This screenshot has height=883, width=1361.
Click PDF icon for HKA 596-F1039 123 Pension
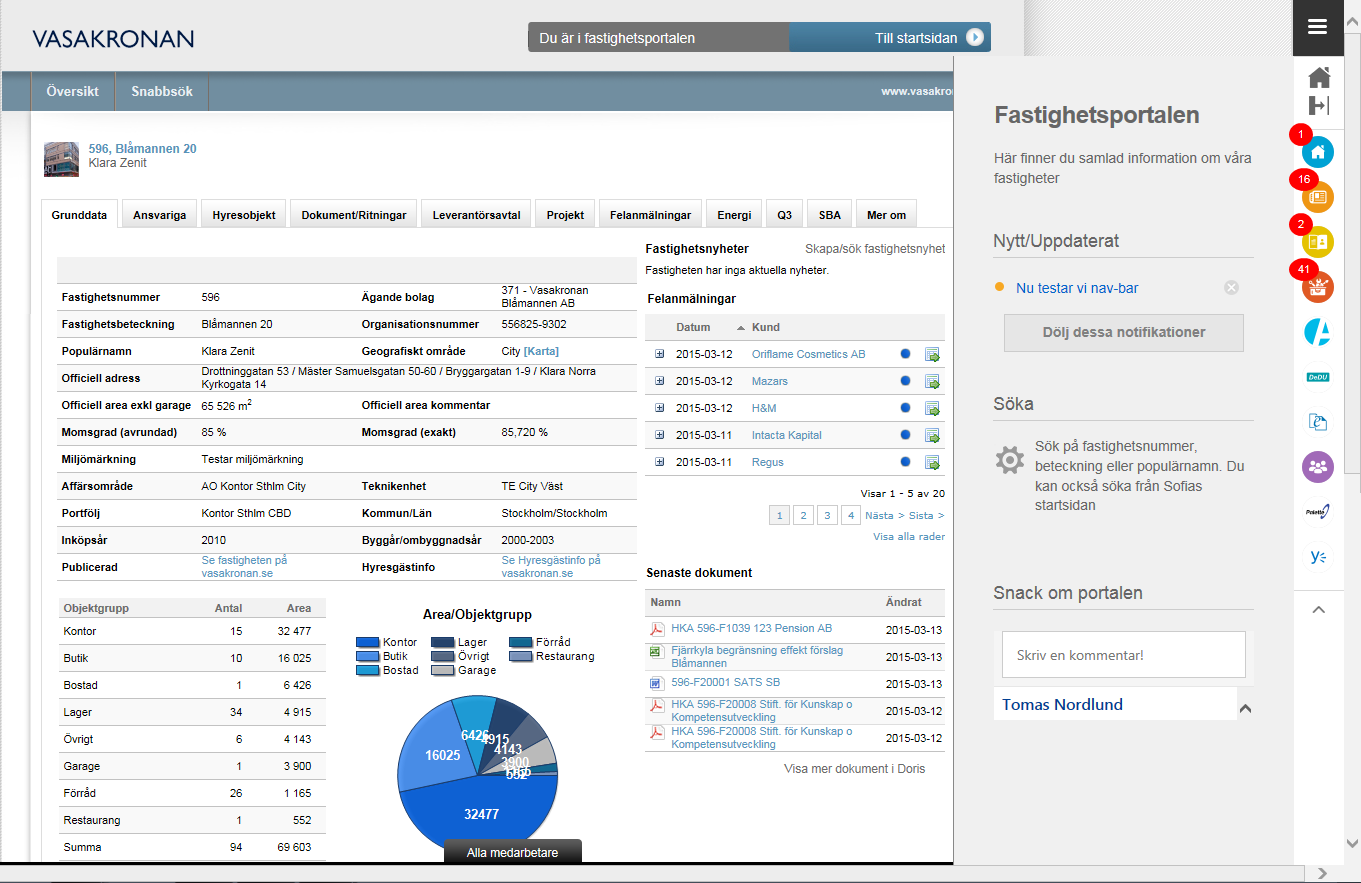pyautogui.click(x=657, y=629)
